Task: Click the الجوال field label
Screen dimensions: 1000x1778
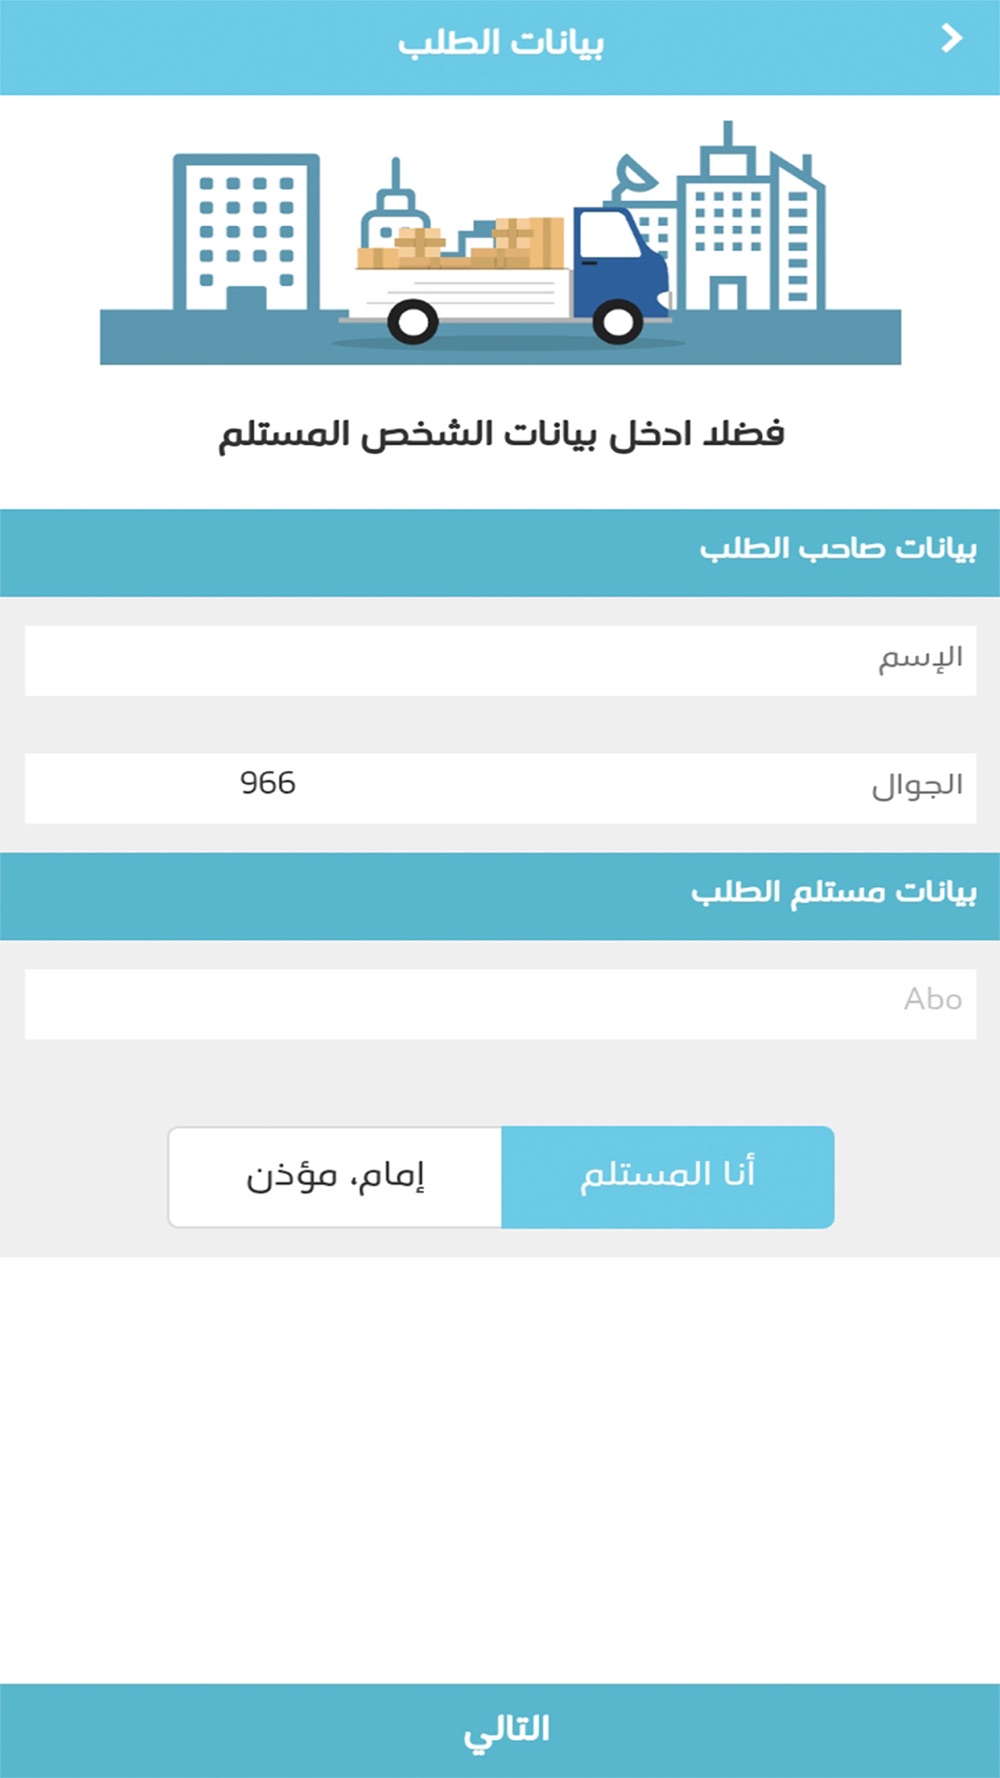Action: click(917, 786)
